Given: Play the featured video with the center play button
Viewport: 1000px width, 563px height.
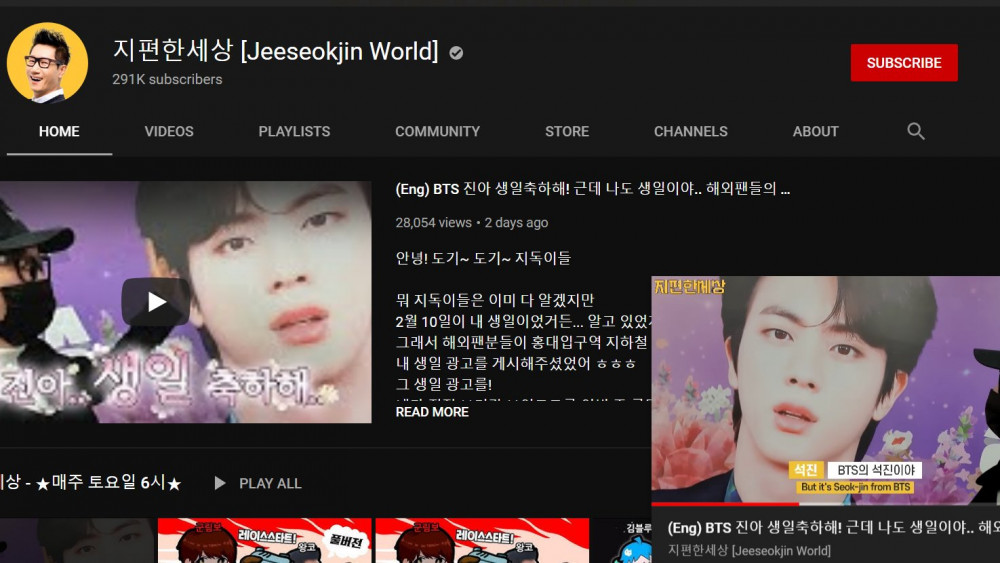Looking at the screenshot, I should [156, 302].
